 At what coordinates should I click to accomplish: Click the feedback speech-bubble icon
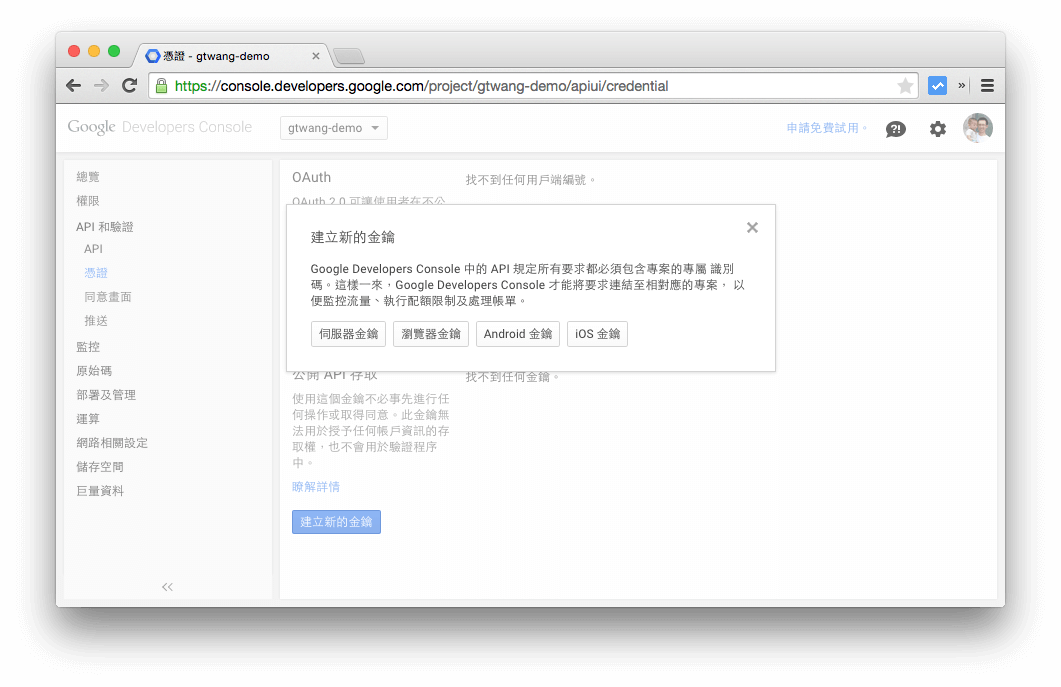[896, 128]
